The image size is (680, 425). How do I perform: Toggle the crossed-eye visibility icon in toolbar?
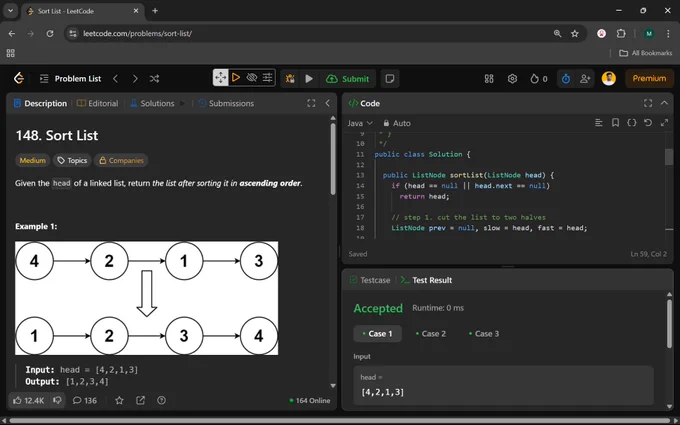tap(252, 78)
